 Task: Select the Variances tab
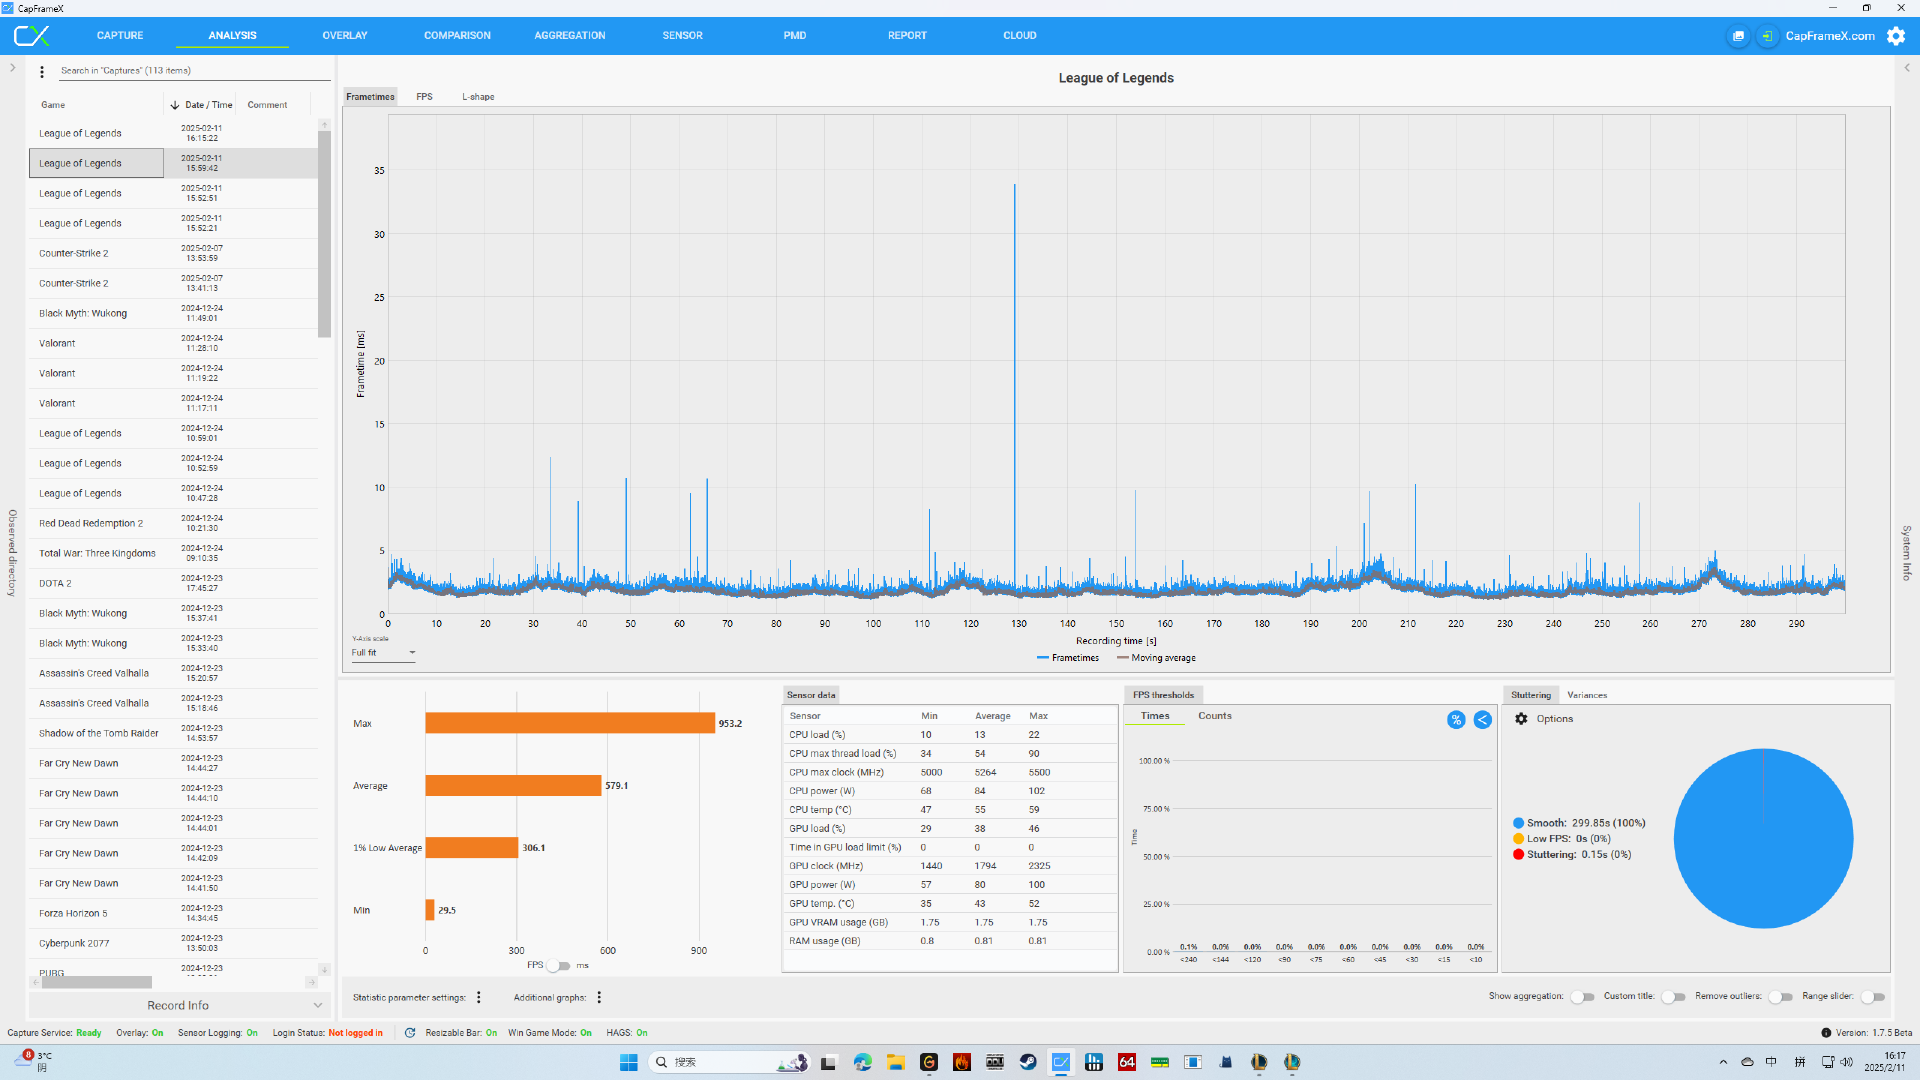pyautogui.click(x=1587, y=695)
